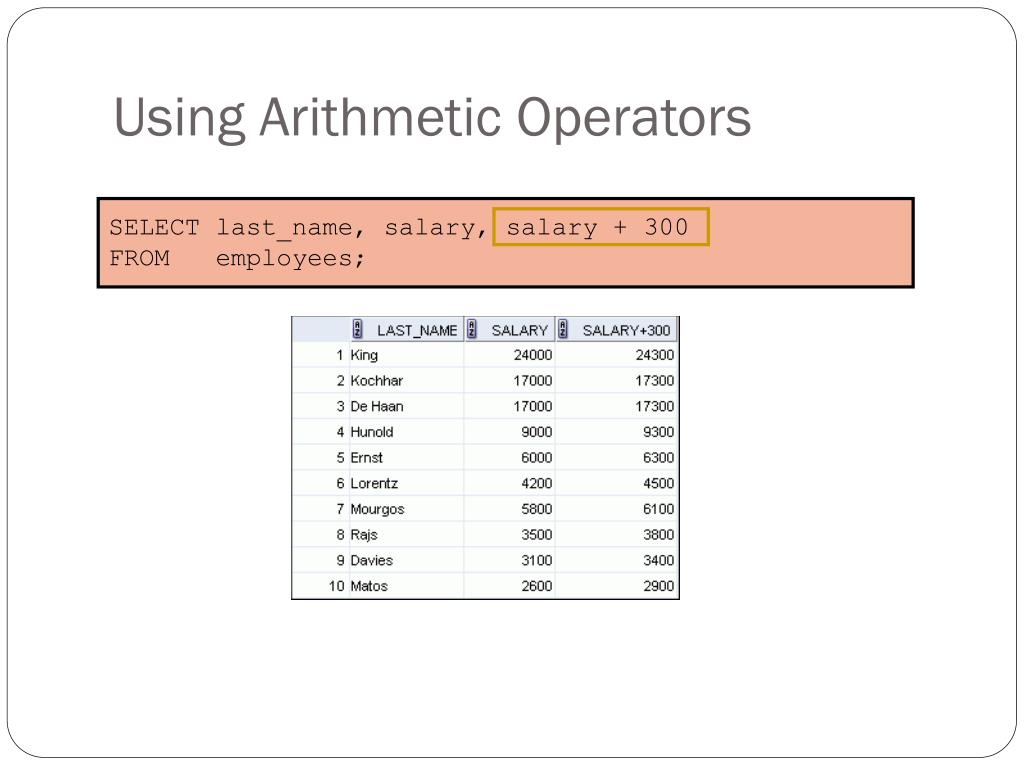Click the sort icon beside SALARY+300 header

[x=563, y=329]
